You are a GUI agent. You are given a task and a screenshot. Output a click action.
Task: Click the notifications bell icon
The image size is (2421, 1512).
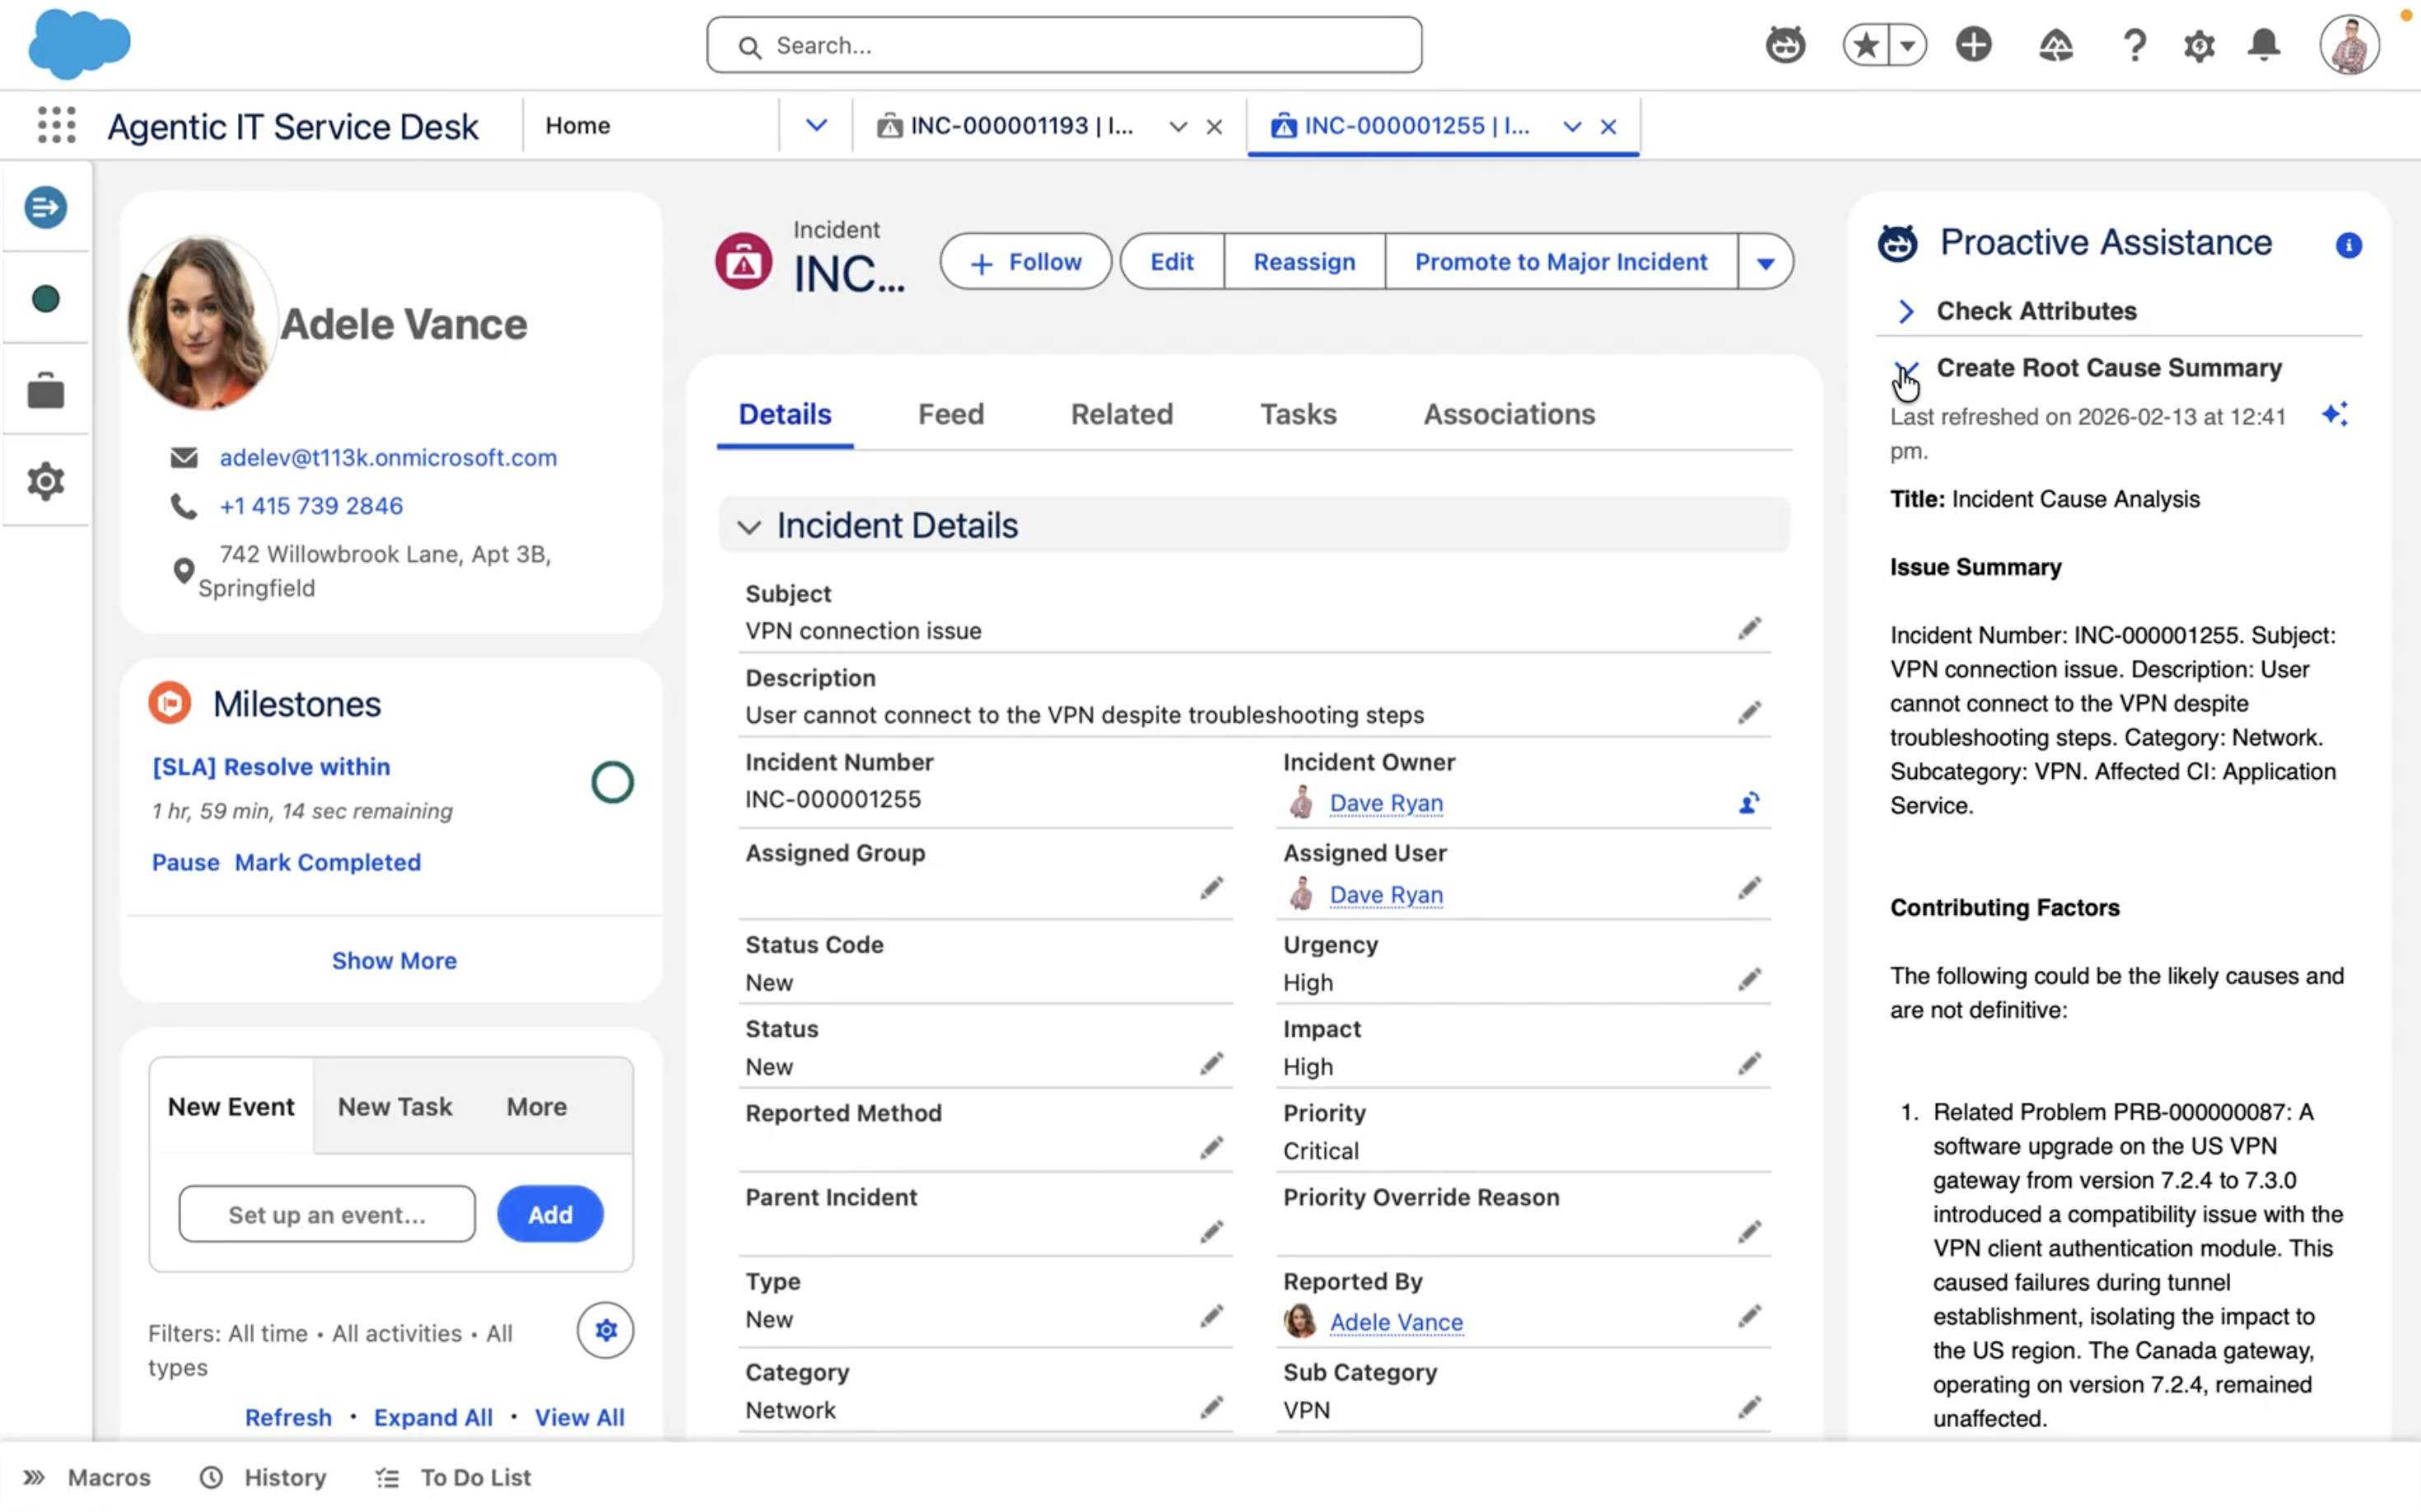(x=2264, y=45)
